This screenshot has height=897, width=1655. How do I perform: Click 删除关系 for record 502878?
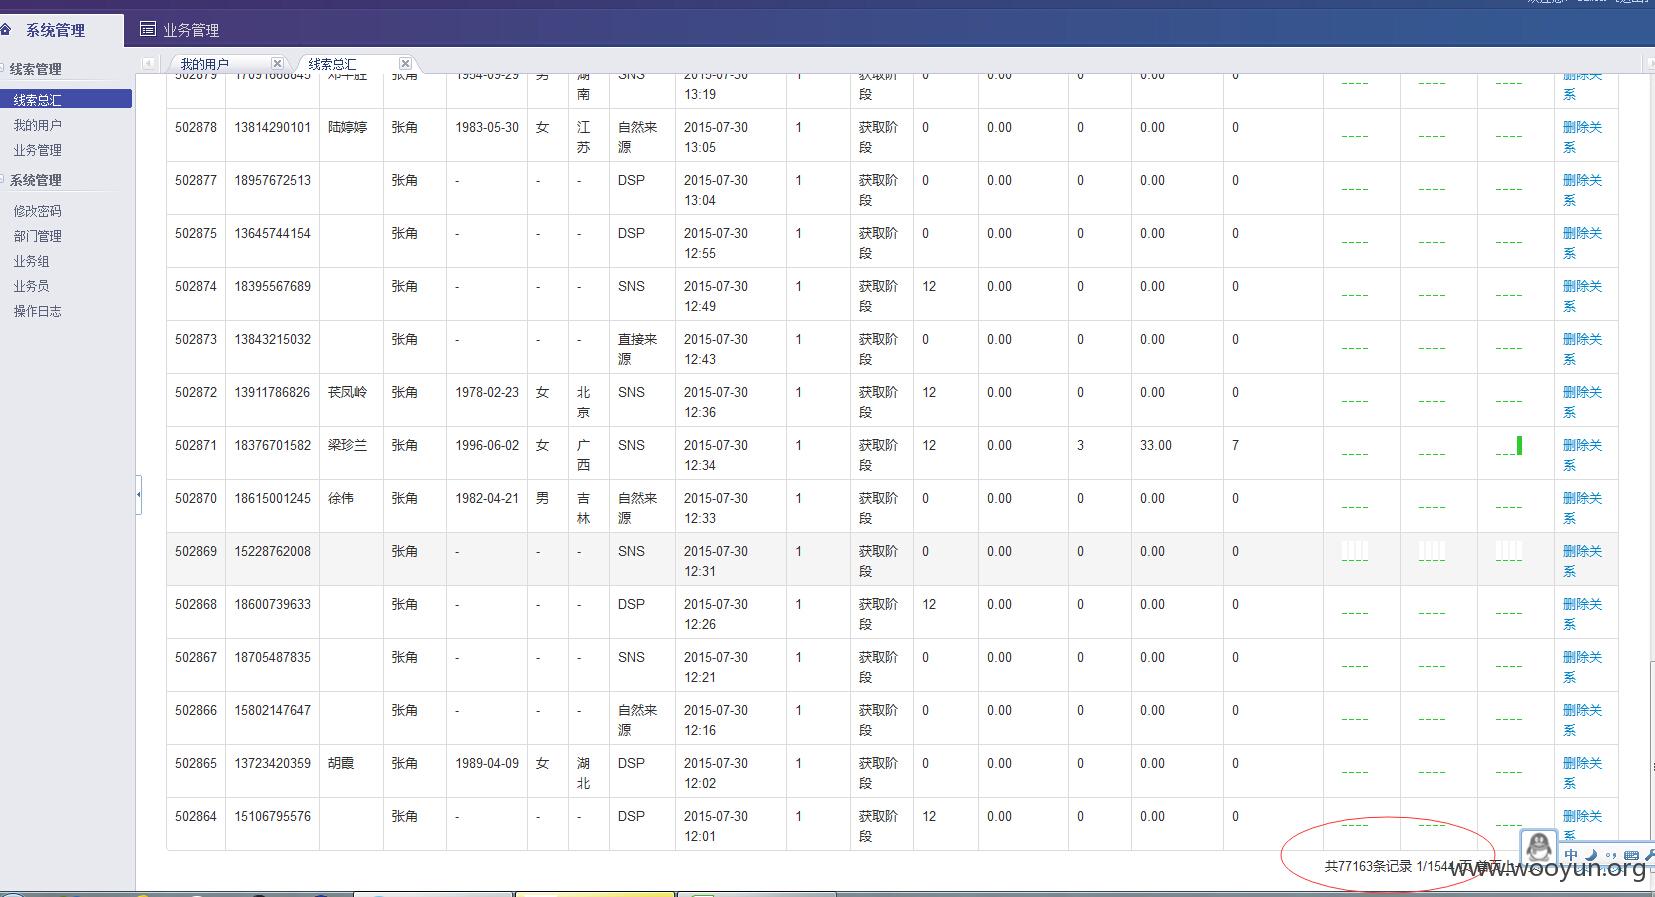[x=1582, y=137]
